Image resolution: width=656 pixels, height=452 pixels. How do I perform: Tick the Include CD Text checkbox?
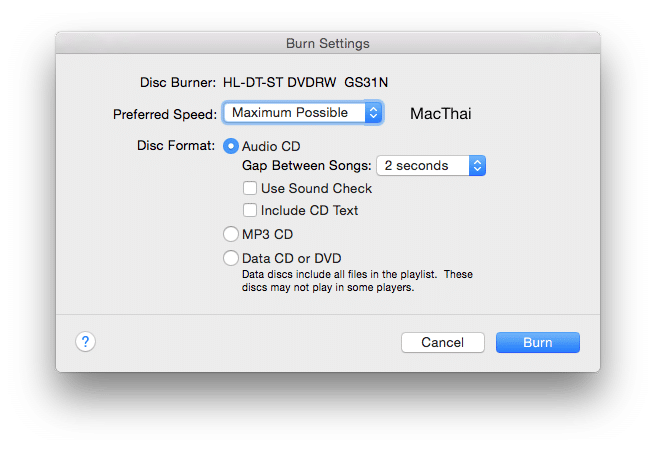(x=250, y=210)
